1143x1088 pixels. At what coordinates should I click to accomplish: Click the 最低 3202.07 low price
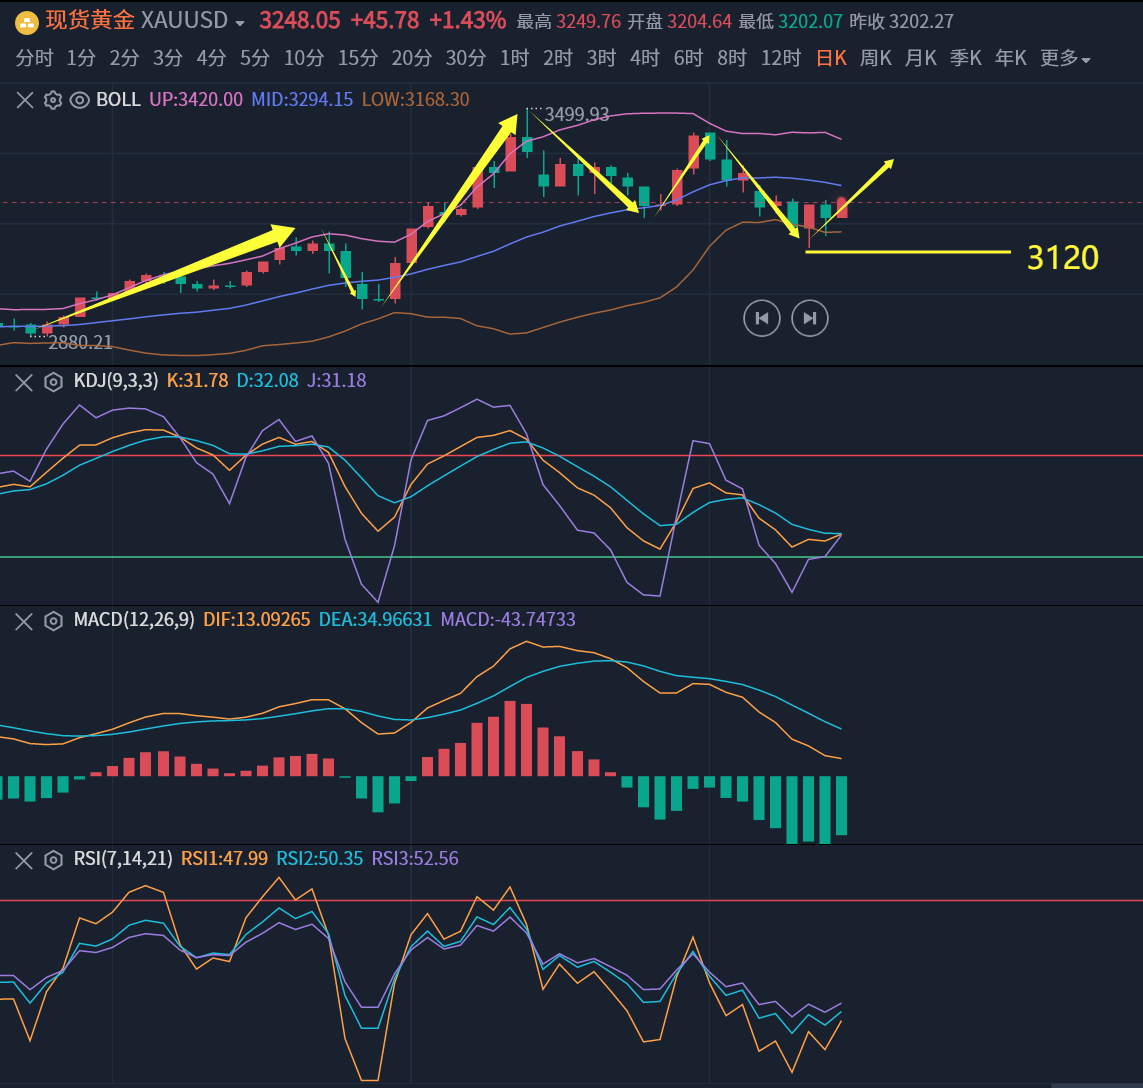790,22
